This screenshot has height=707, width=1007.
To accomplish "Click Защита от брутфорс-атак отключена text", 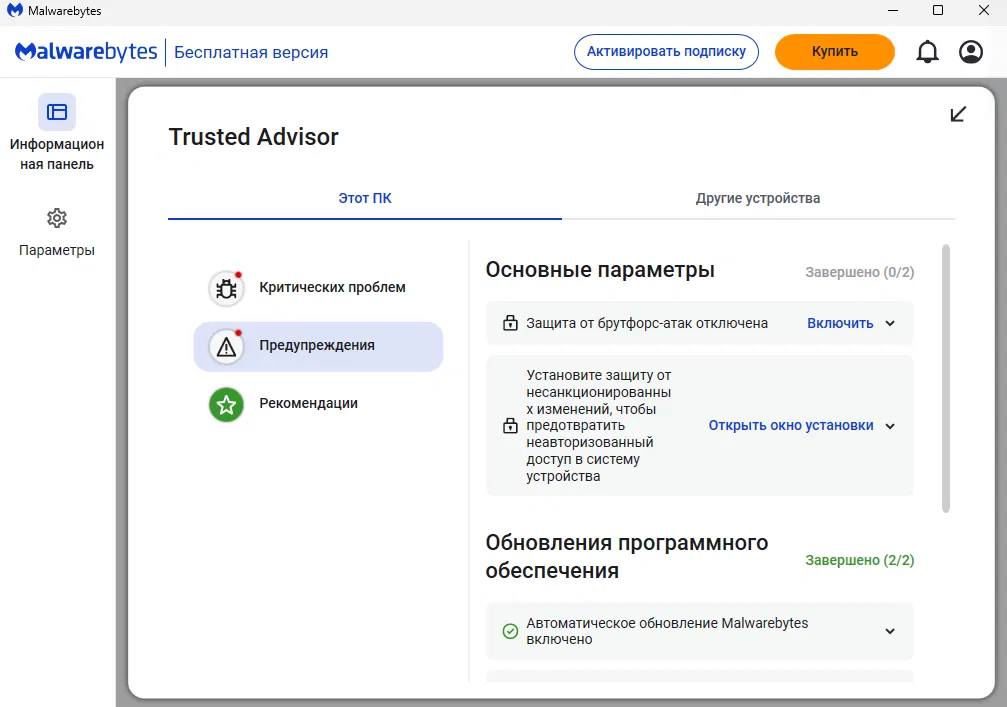I will 647,324.
